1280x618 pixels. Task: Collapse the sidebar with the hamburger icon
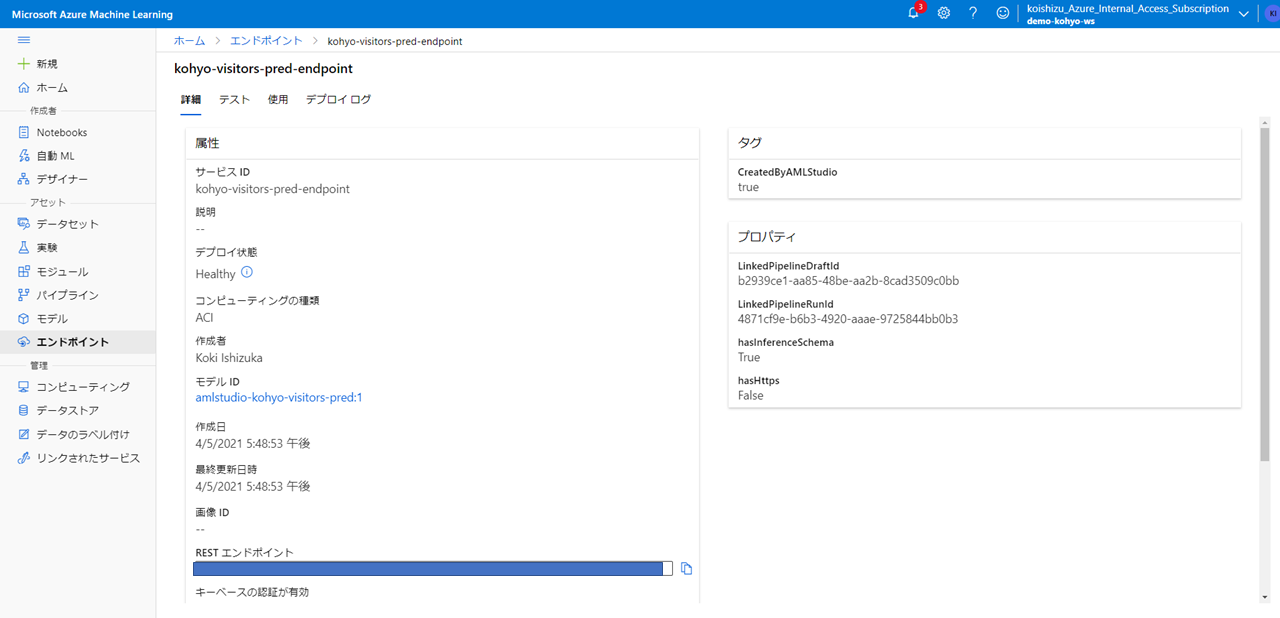(x=24, y=40)
